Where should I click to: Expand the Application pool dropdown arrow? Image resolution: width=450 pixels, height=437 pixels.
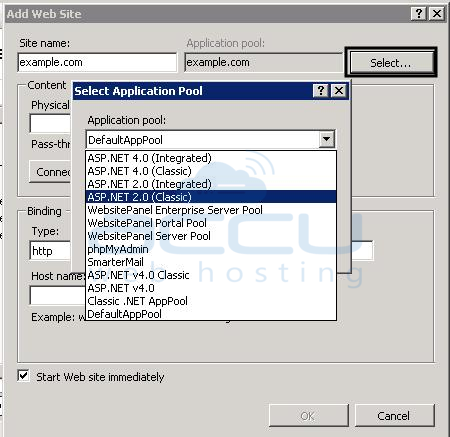327,139
